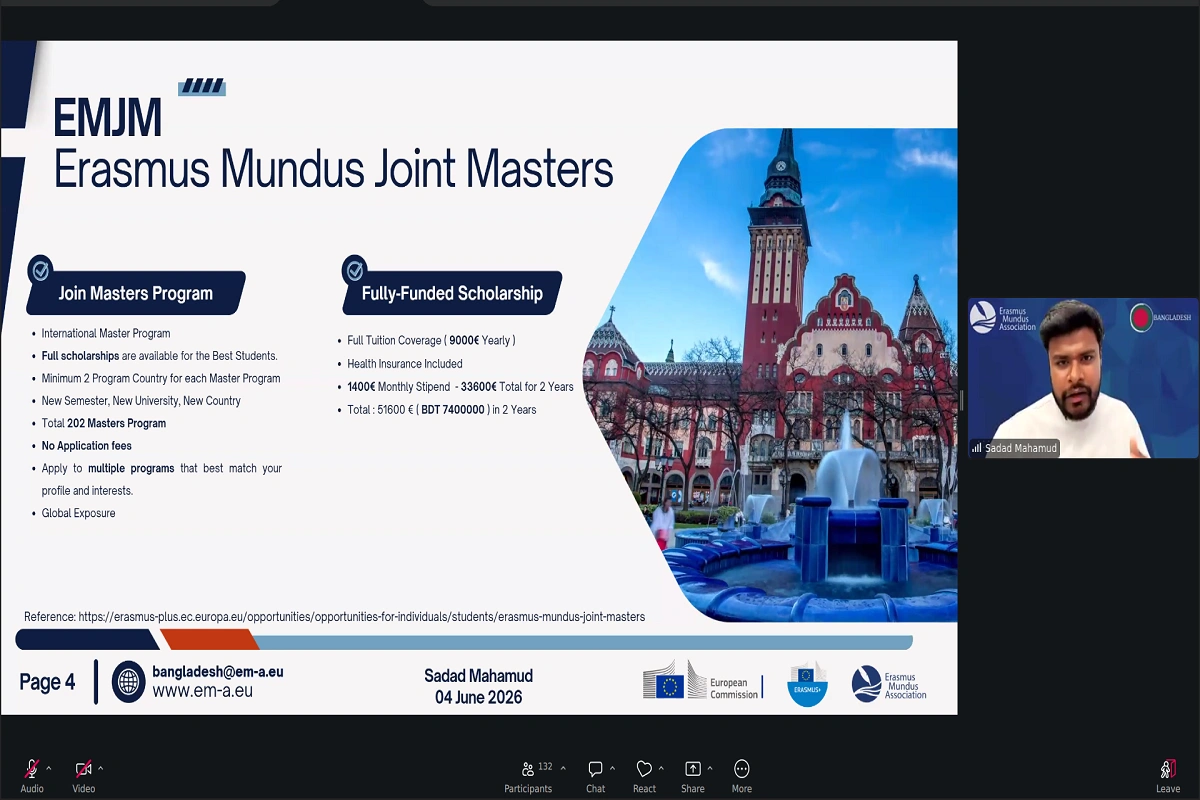This screenshot has width=1200, height=800.
Task: Select Sadad Mahamud's video thumbnail
Action: pos(1083,378)
